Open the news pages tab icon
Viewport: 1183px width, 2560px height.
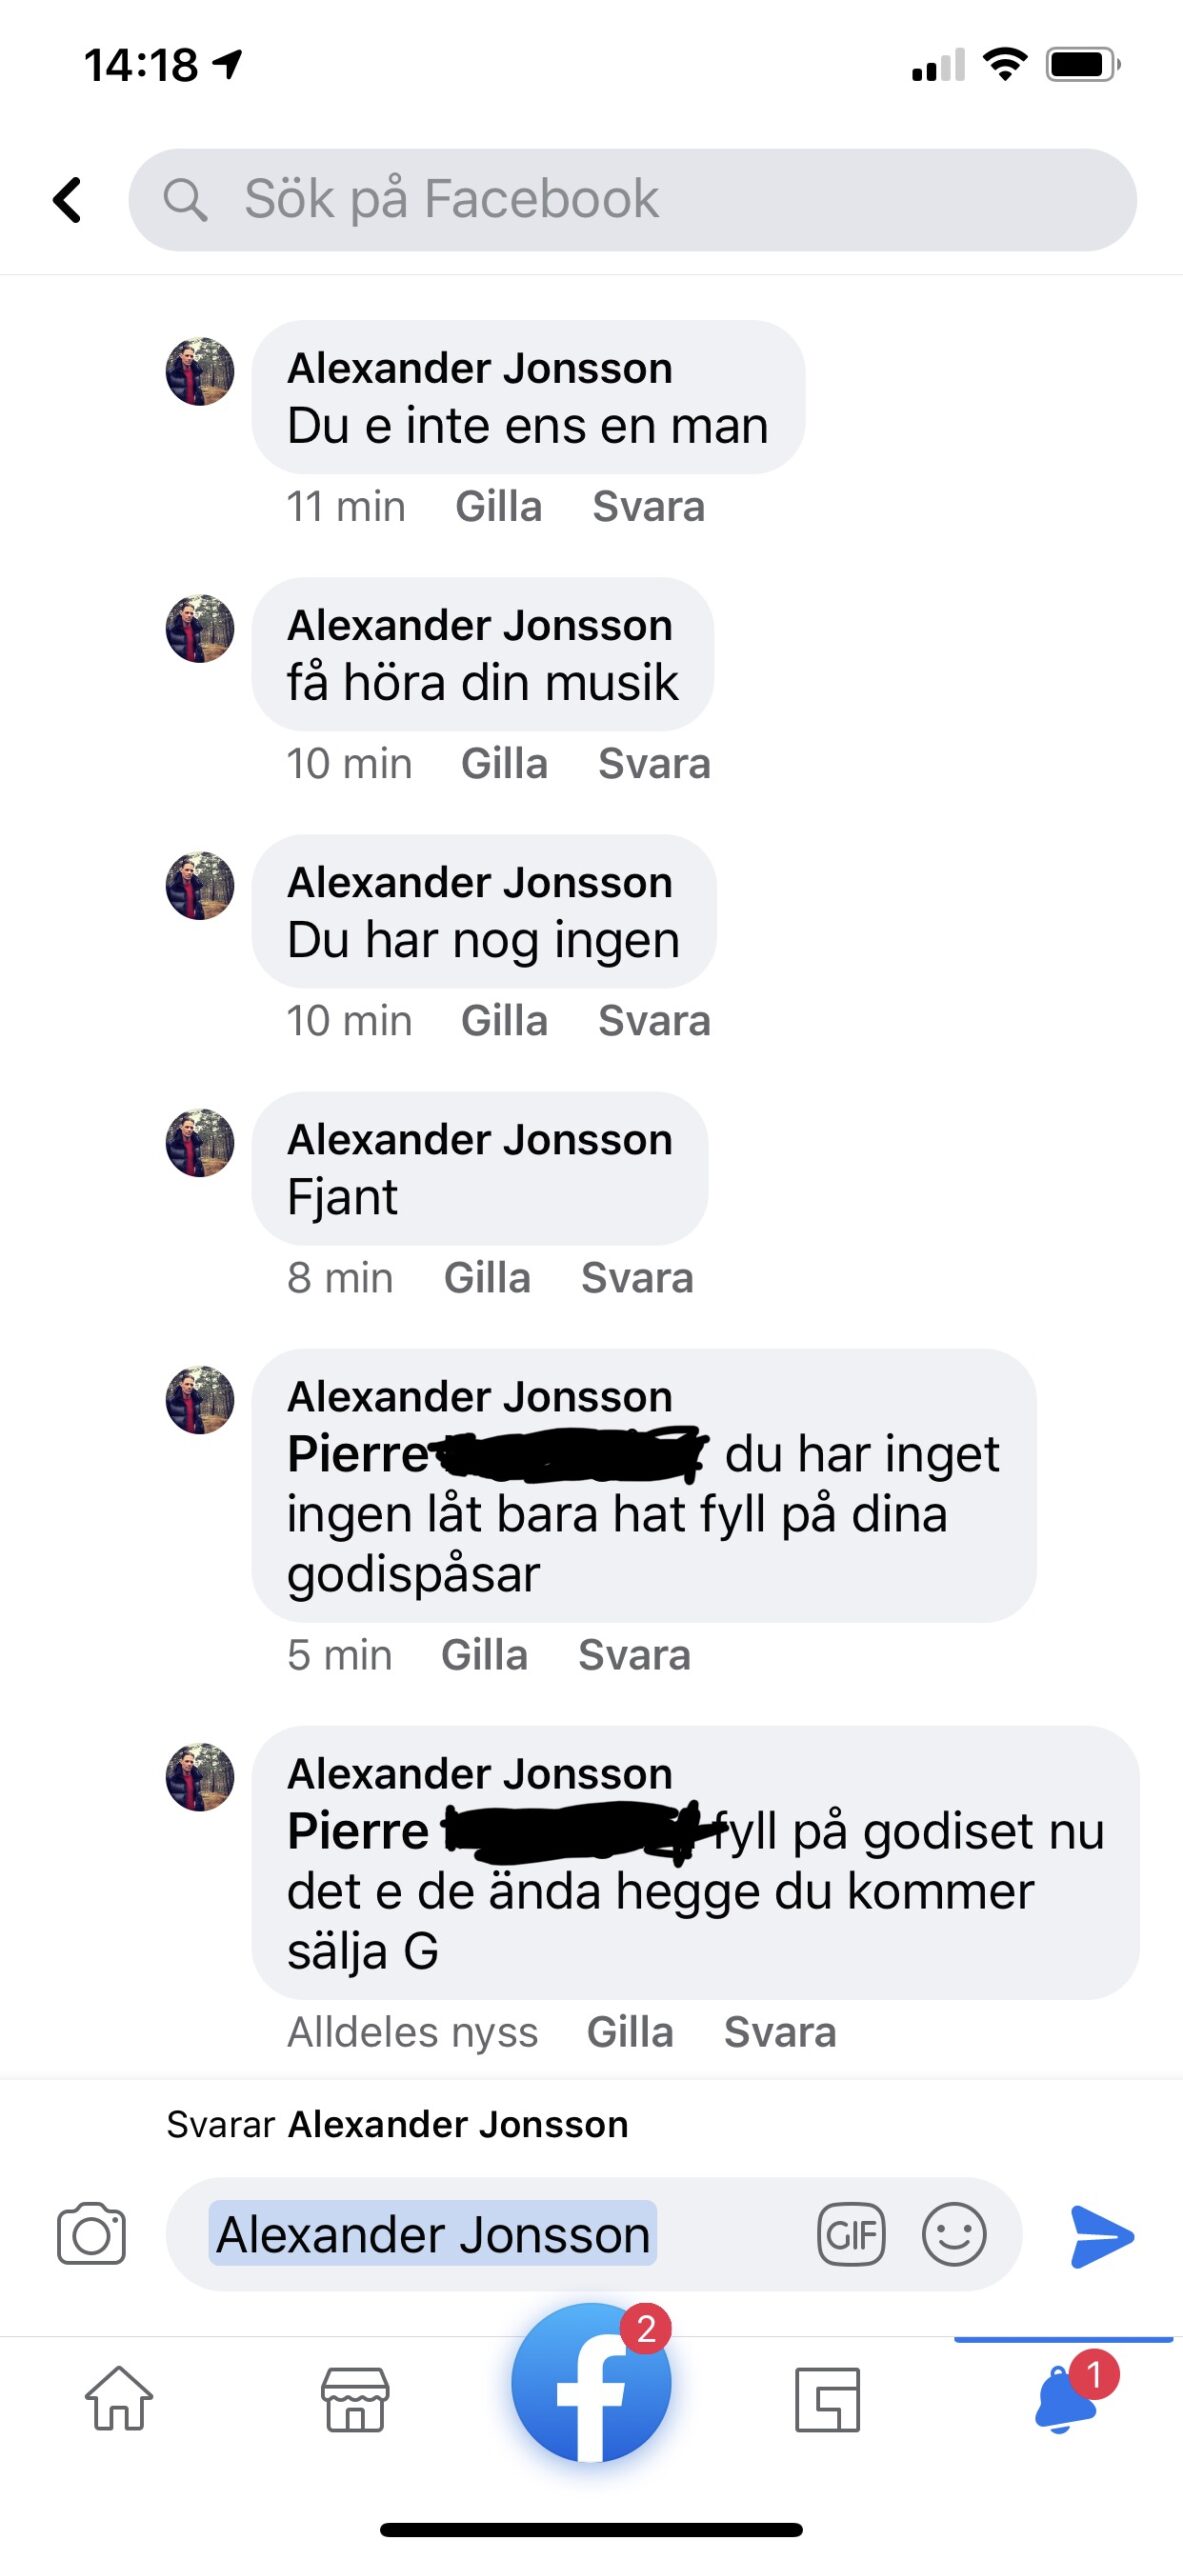[827, 2398]
